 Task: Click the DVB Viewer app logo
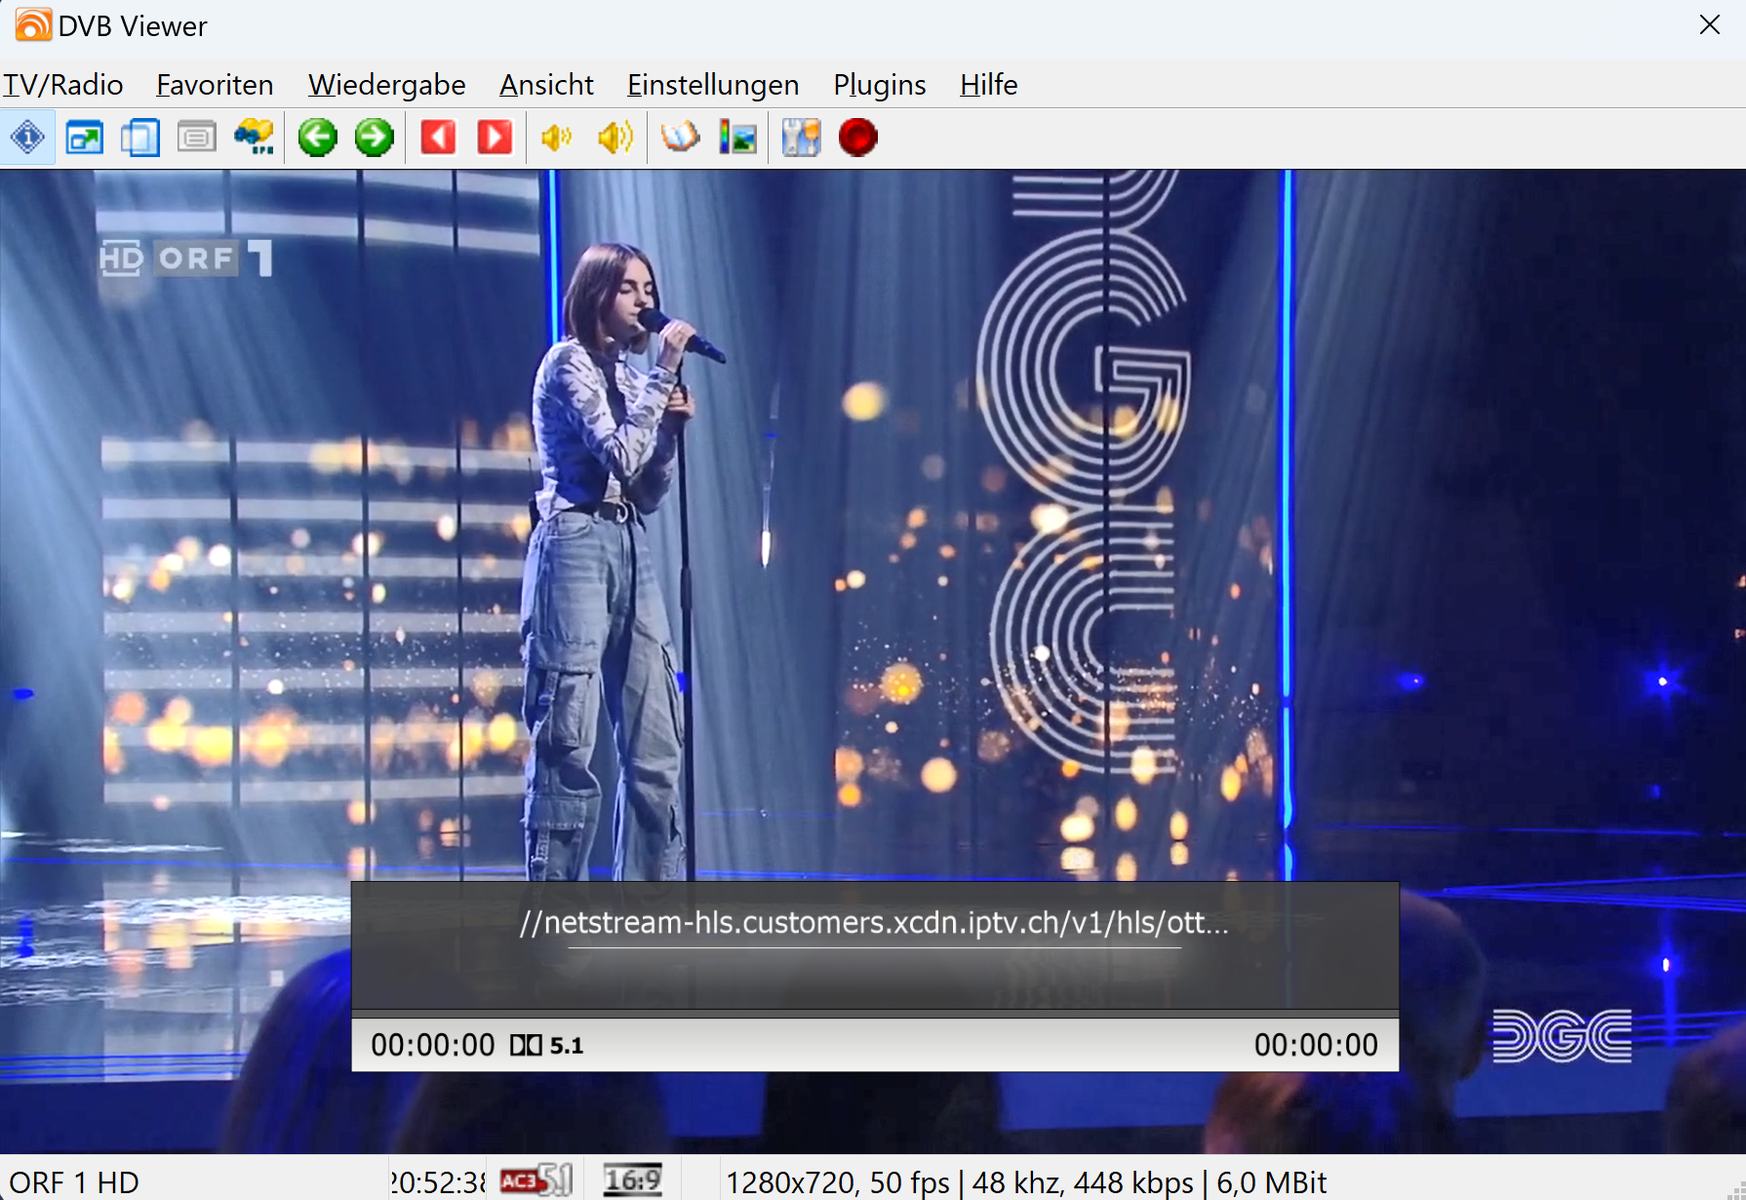coord(32,25)
